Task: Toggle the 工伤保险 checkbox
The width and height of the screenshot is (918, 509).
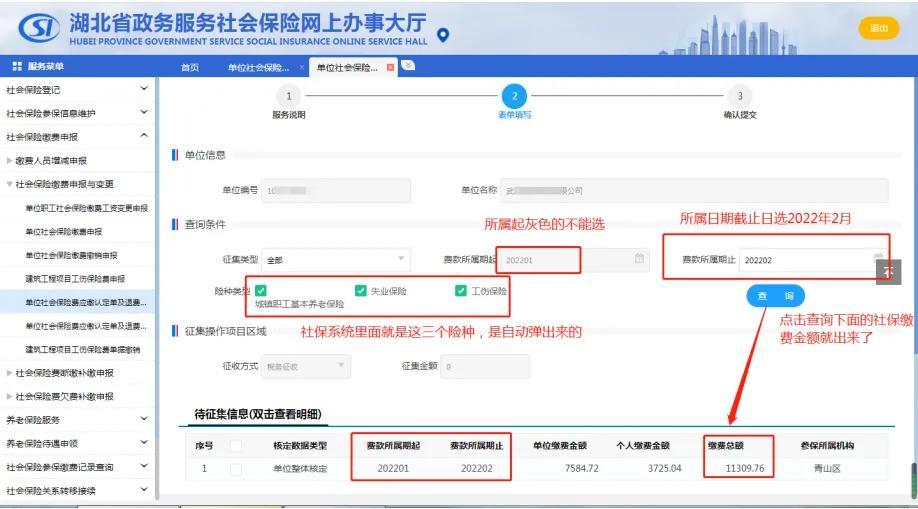Action: coord(461,291)
